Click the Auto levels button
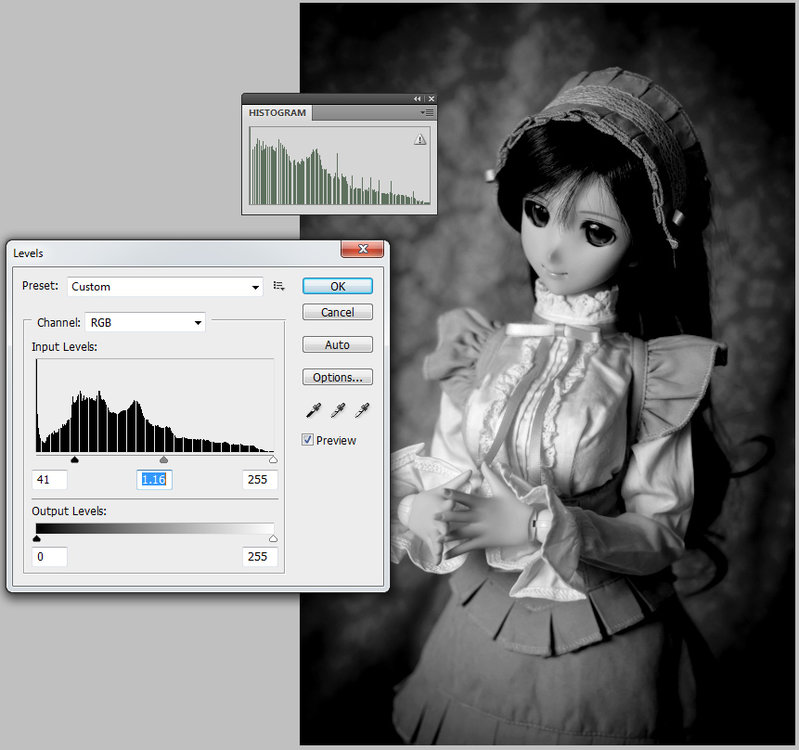 click(x=337, y=345)
